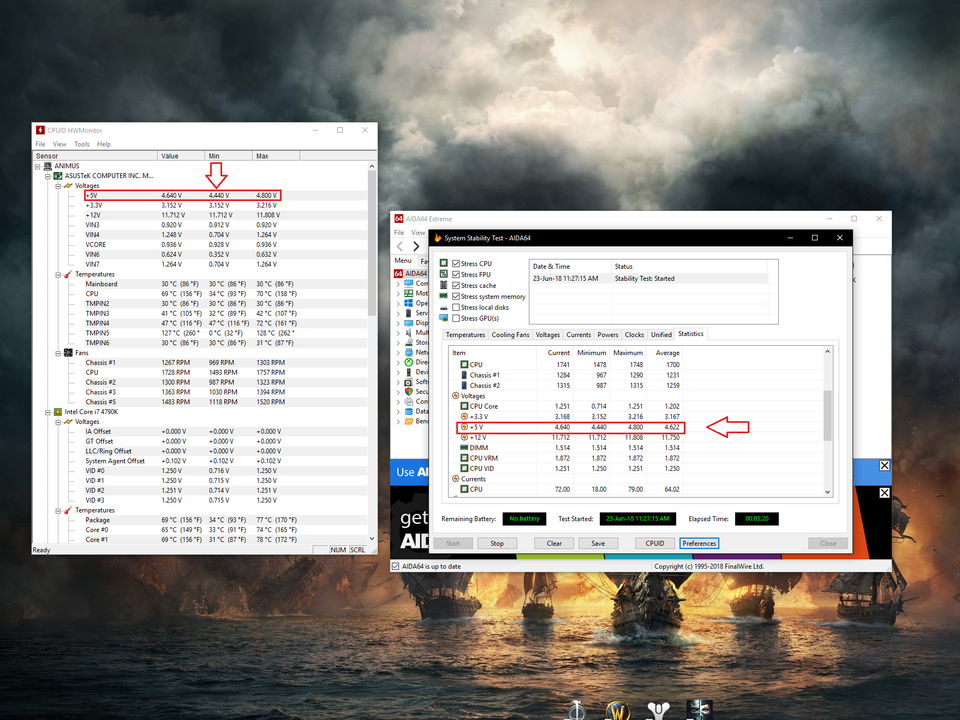Image resolution: width=960 pixels, height=720 pixels.
Task: Click the HWMonitor scroll-up arrow
Action: click(372, 166)
